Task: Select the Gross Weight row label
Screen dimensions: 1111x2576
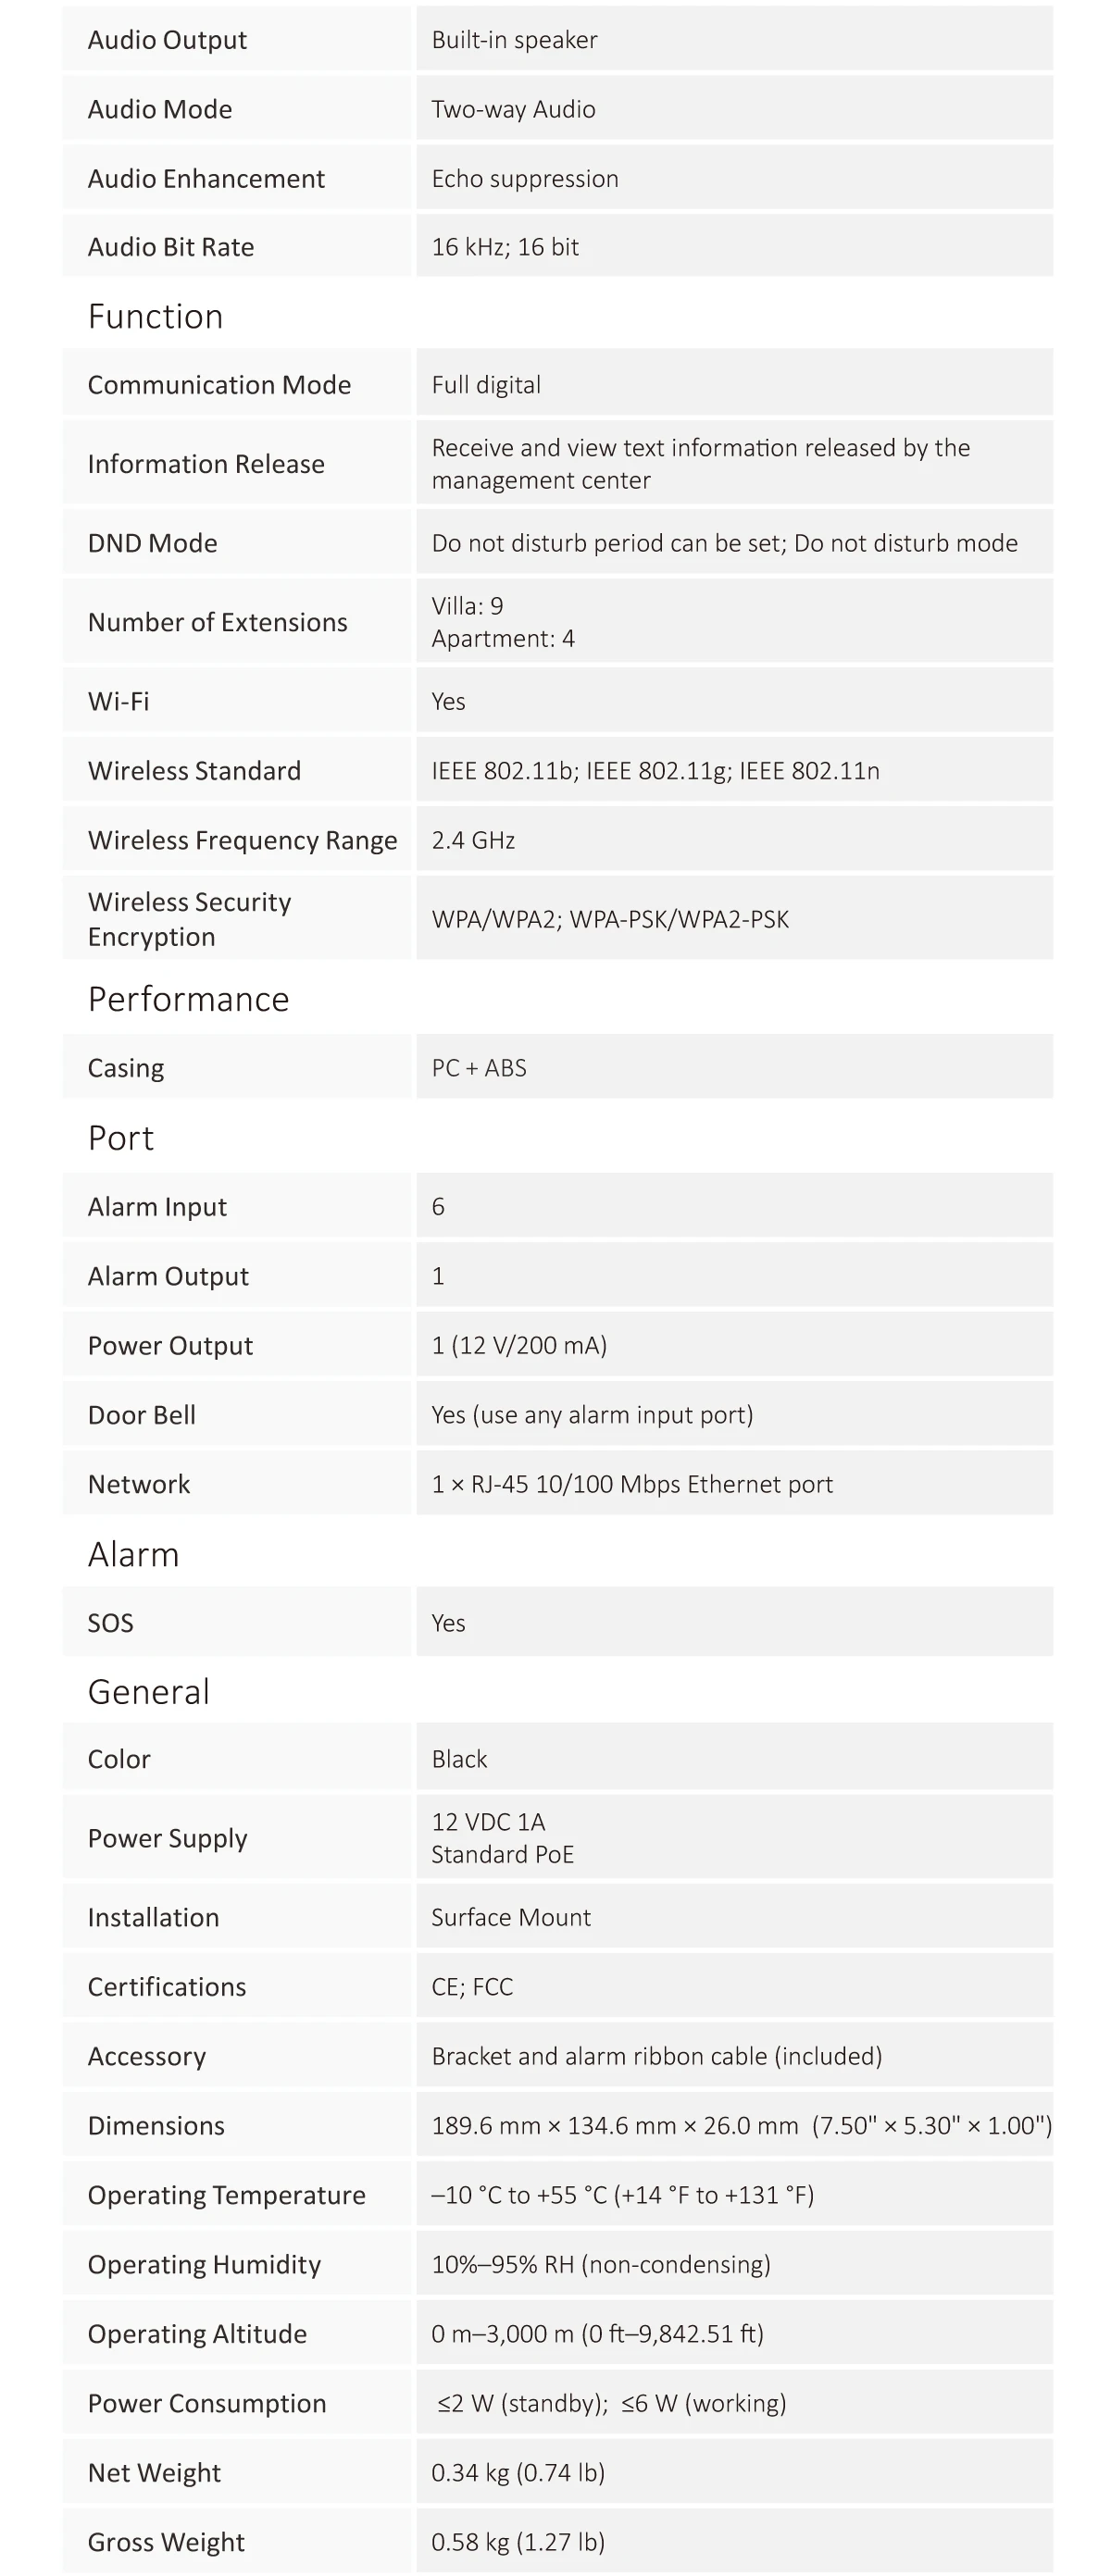Action: pos(166,2541)
